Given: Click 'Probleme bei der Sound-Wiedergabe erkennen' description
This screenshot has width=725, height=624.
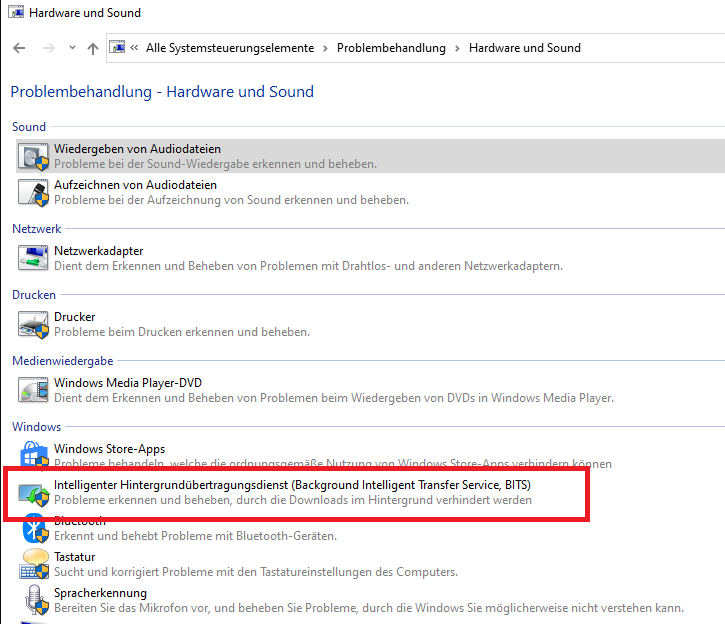Looking at the screenshot, I should (x=215, y=164).
